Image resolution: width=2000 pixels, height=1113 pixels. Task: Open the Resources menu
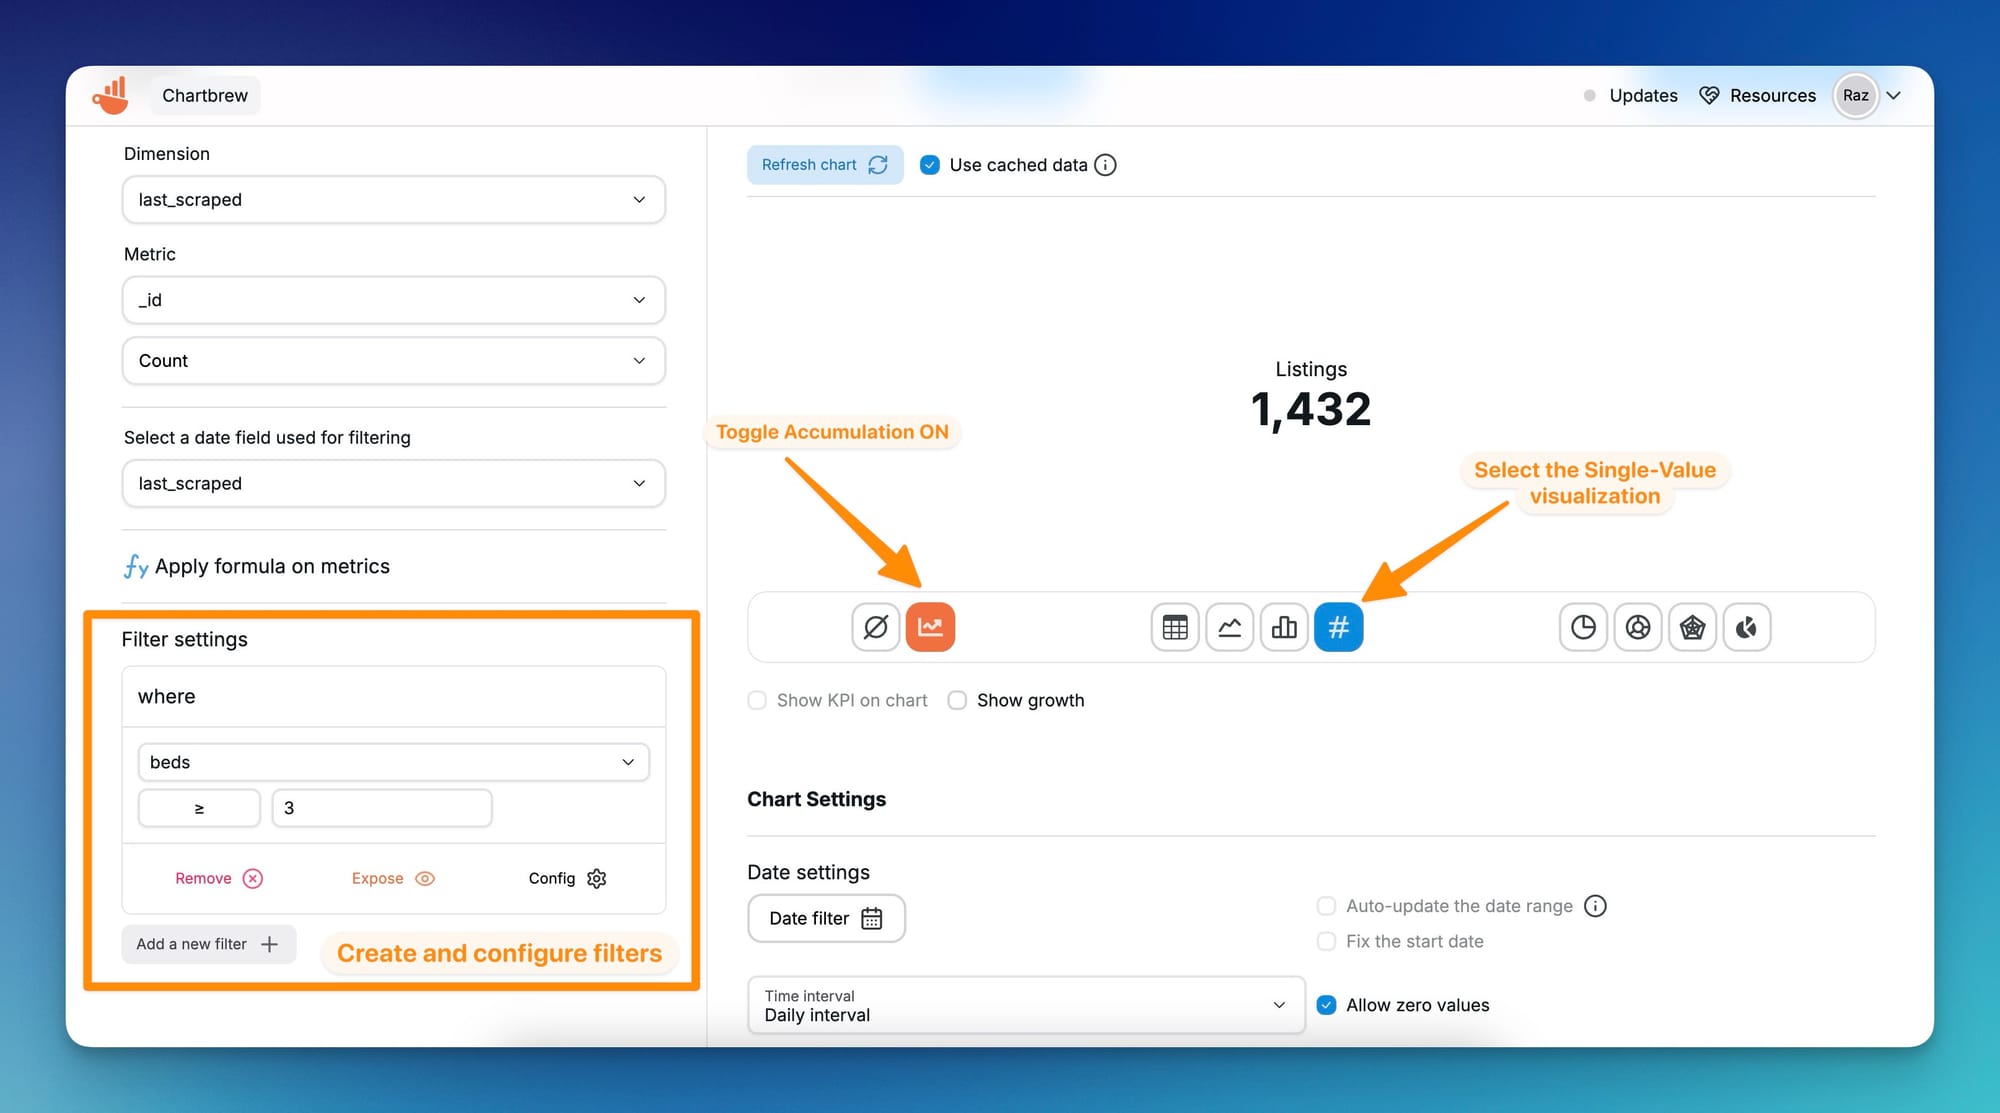[x=1771, y=95]
